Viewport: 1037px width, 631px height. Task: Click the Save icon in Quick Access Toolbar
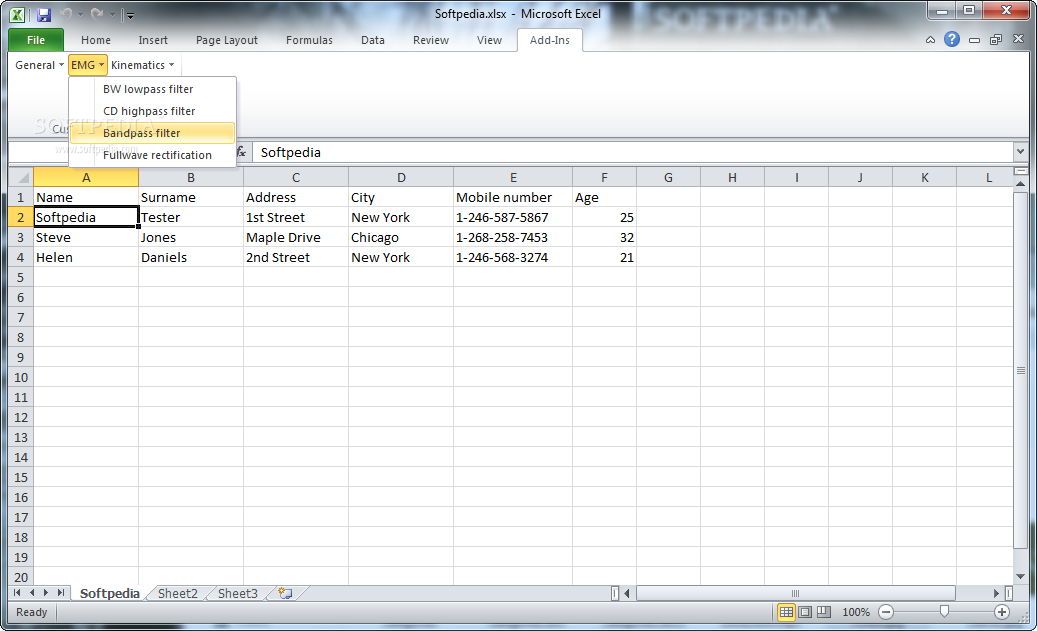44,15
